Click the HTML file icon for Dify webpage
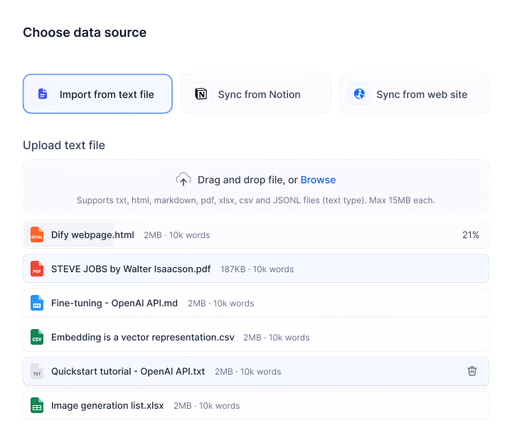This screenshot has width=512, height=442. tap(37, 235)
